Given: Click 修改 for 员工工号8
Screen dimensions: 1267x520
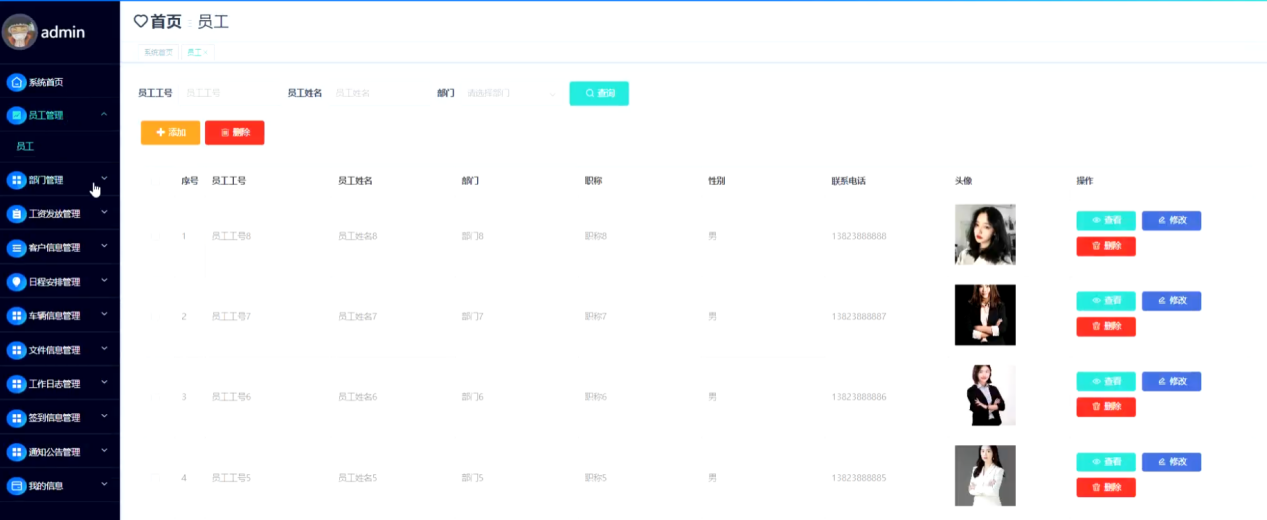Looking at the screenshot, I should tap(1172, 220).
